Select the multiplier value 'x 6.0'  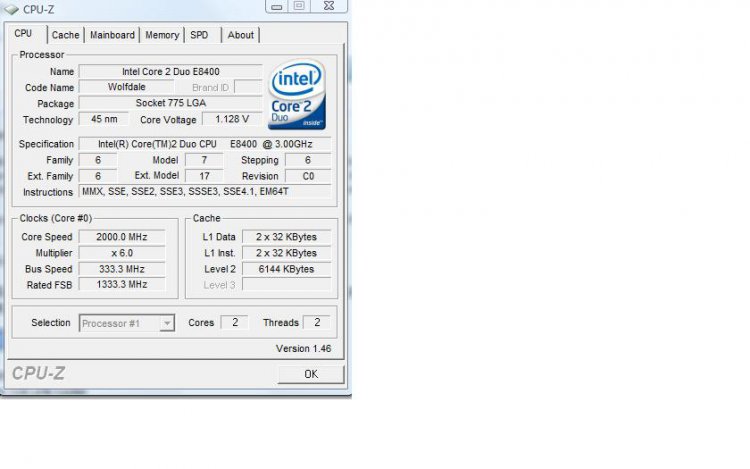122,253
